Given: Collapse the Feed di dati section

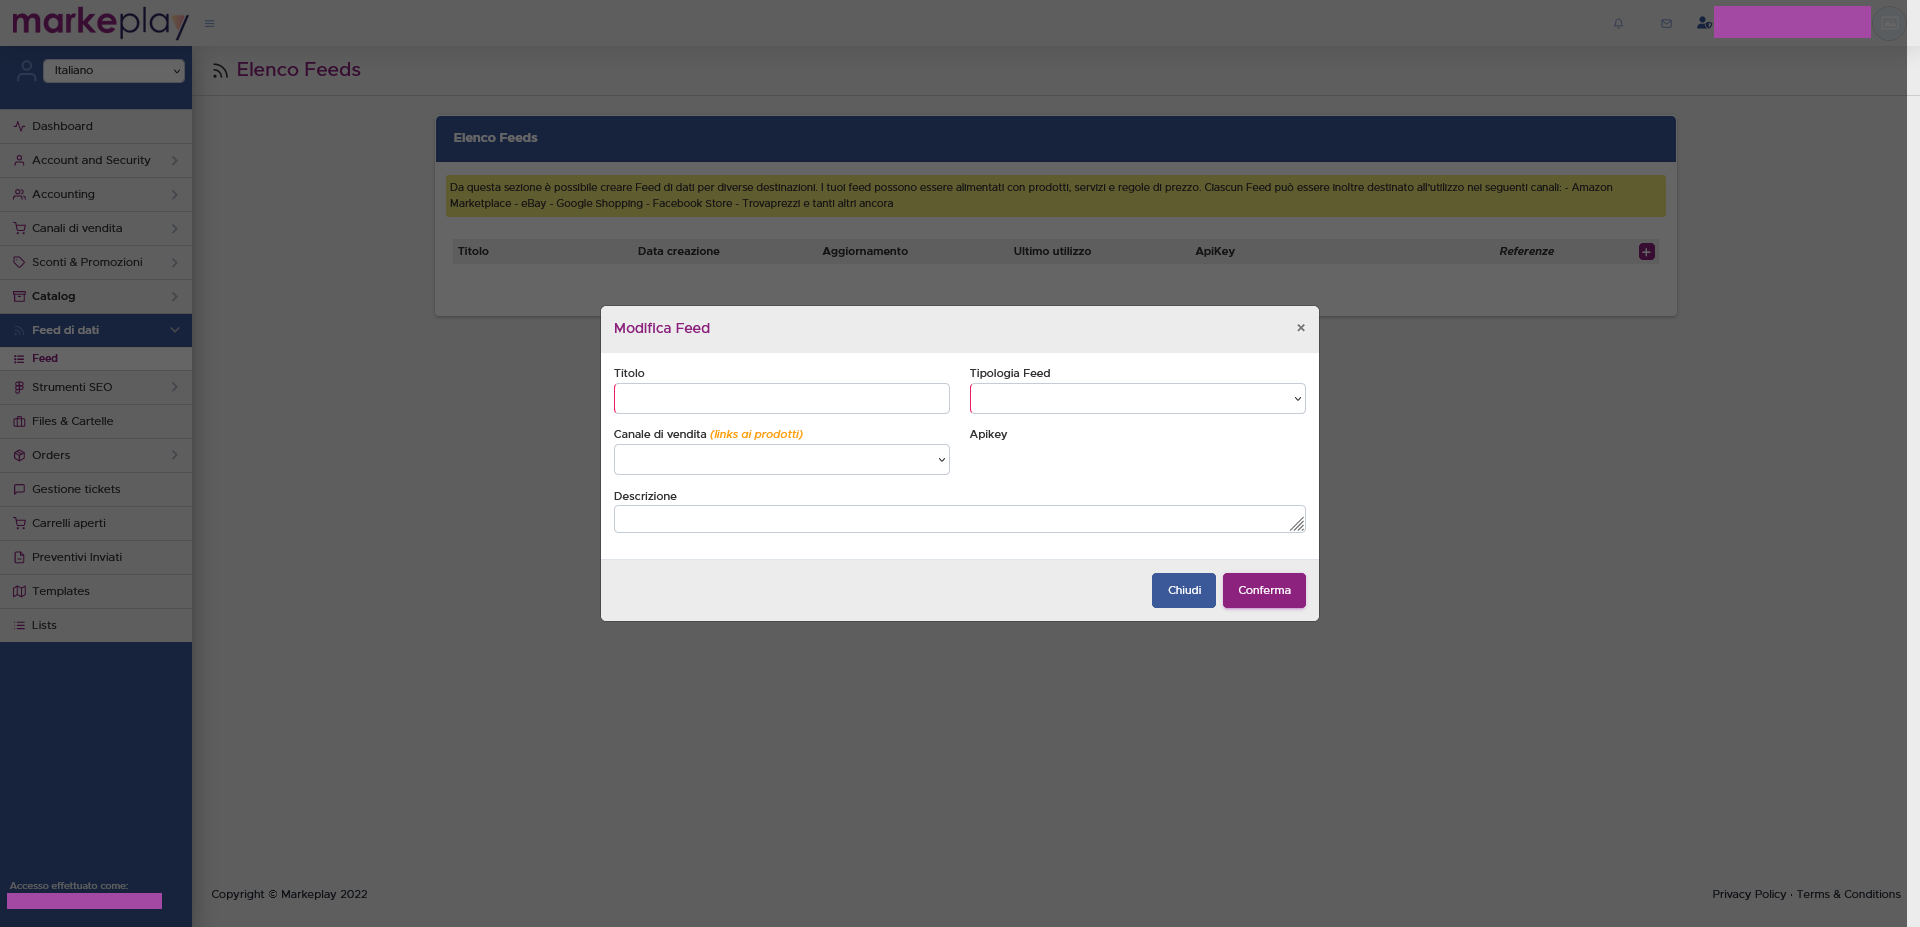Looking at the screenshot, I should click(96, 330).
